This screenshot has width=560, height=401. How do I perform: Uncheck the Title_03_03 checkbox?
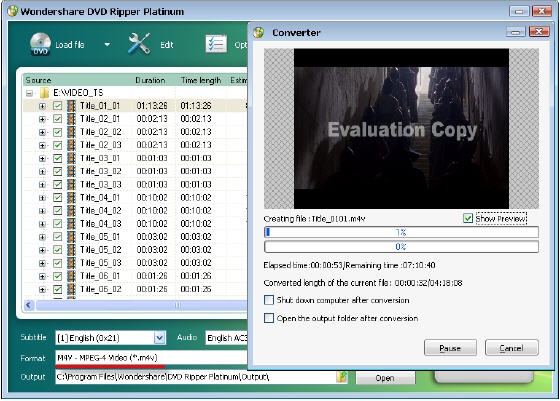coord(57,185)
